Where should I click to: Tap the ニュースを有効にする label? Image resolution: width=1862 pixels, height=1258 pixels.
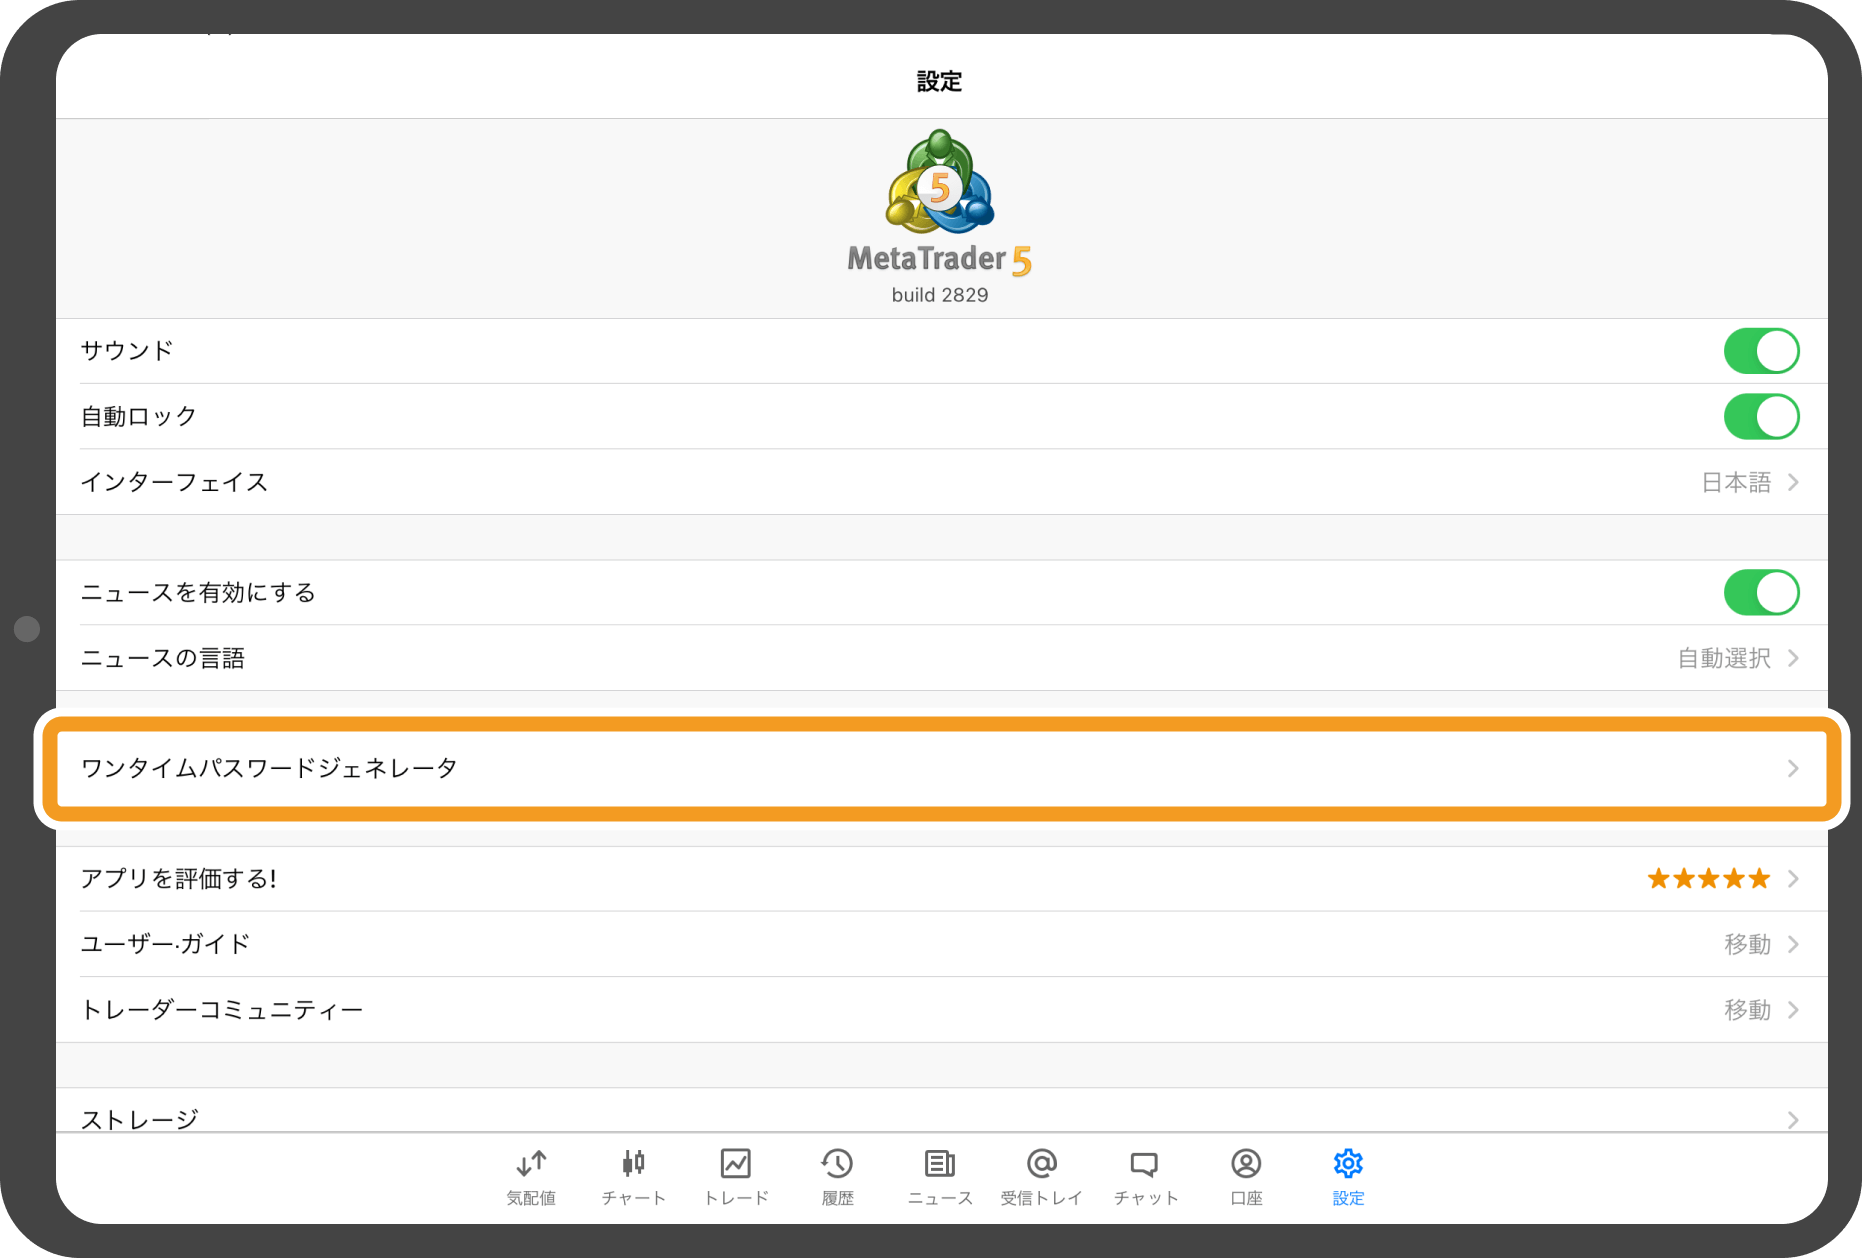pos(198,593)
